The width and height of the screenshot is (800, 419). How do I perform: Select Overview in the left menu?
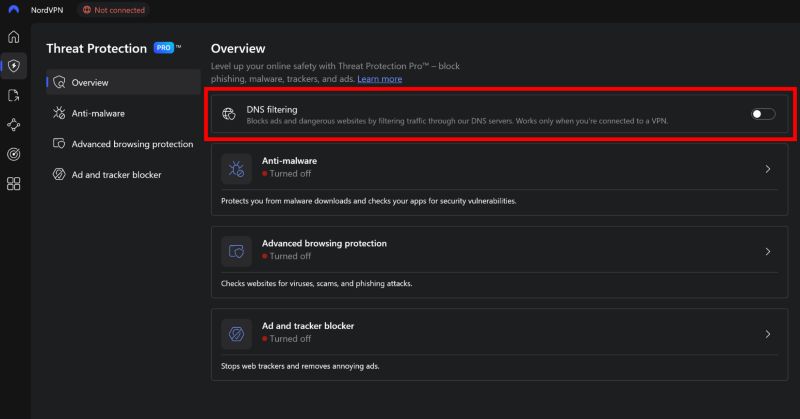[x=123, y=82]
